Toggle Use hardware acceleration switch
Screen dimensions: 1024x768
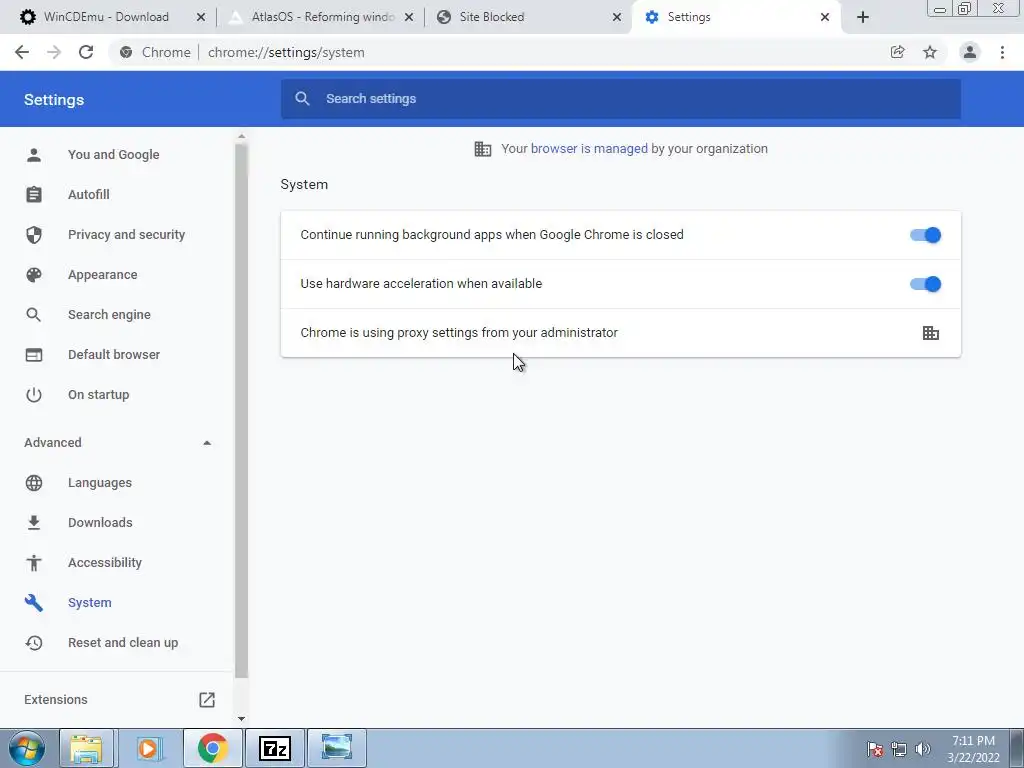pyautogui.click(x=925, y=284)
